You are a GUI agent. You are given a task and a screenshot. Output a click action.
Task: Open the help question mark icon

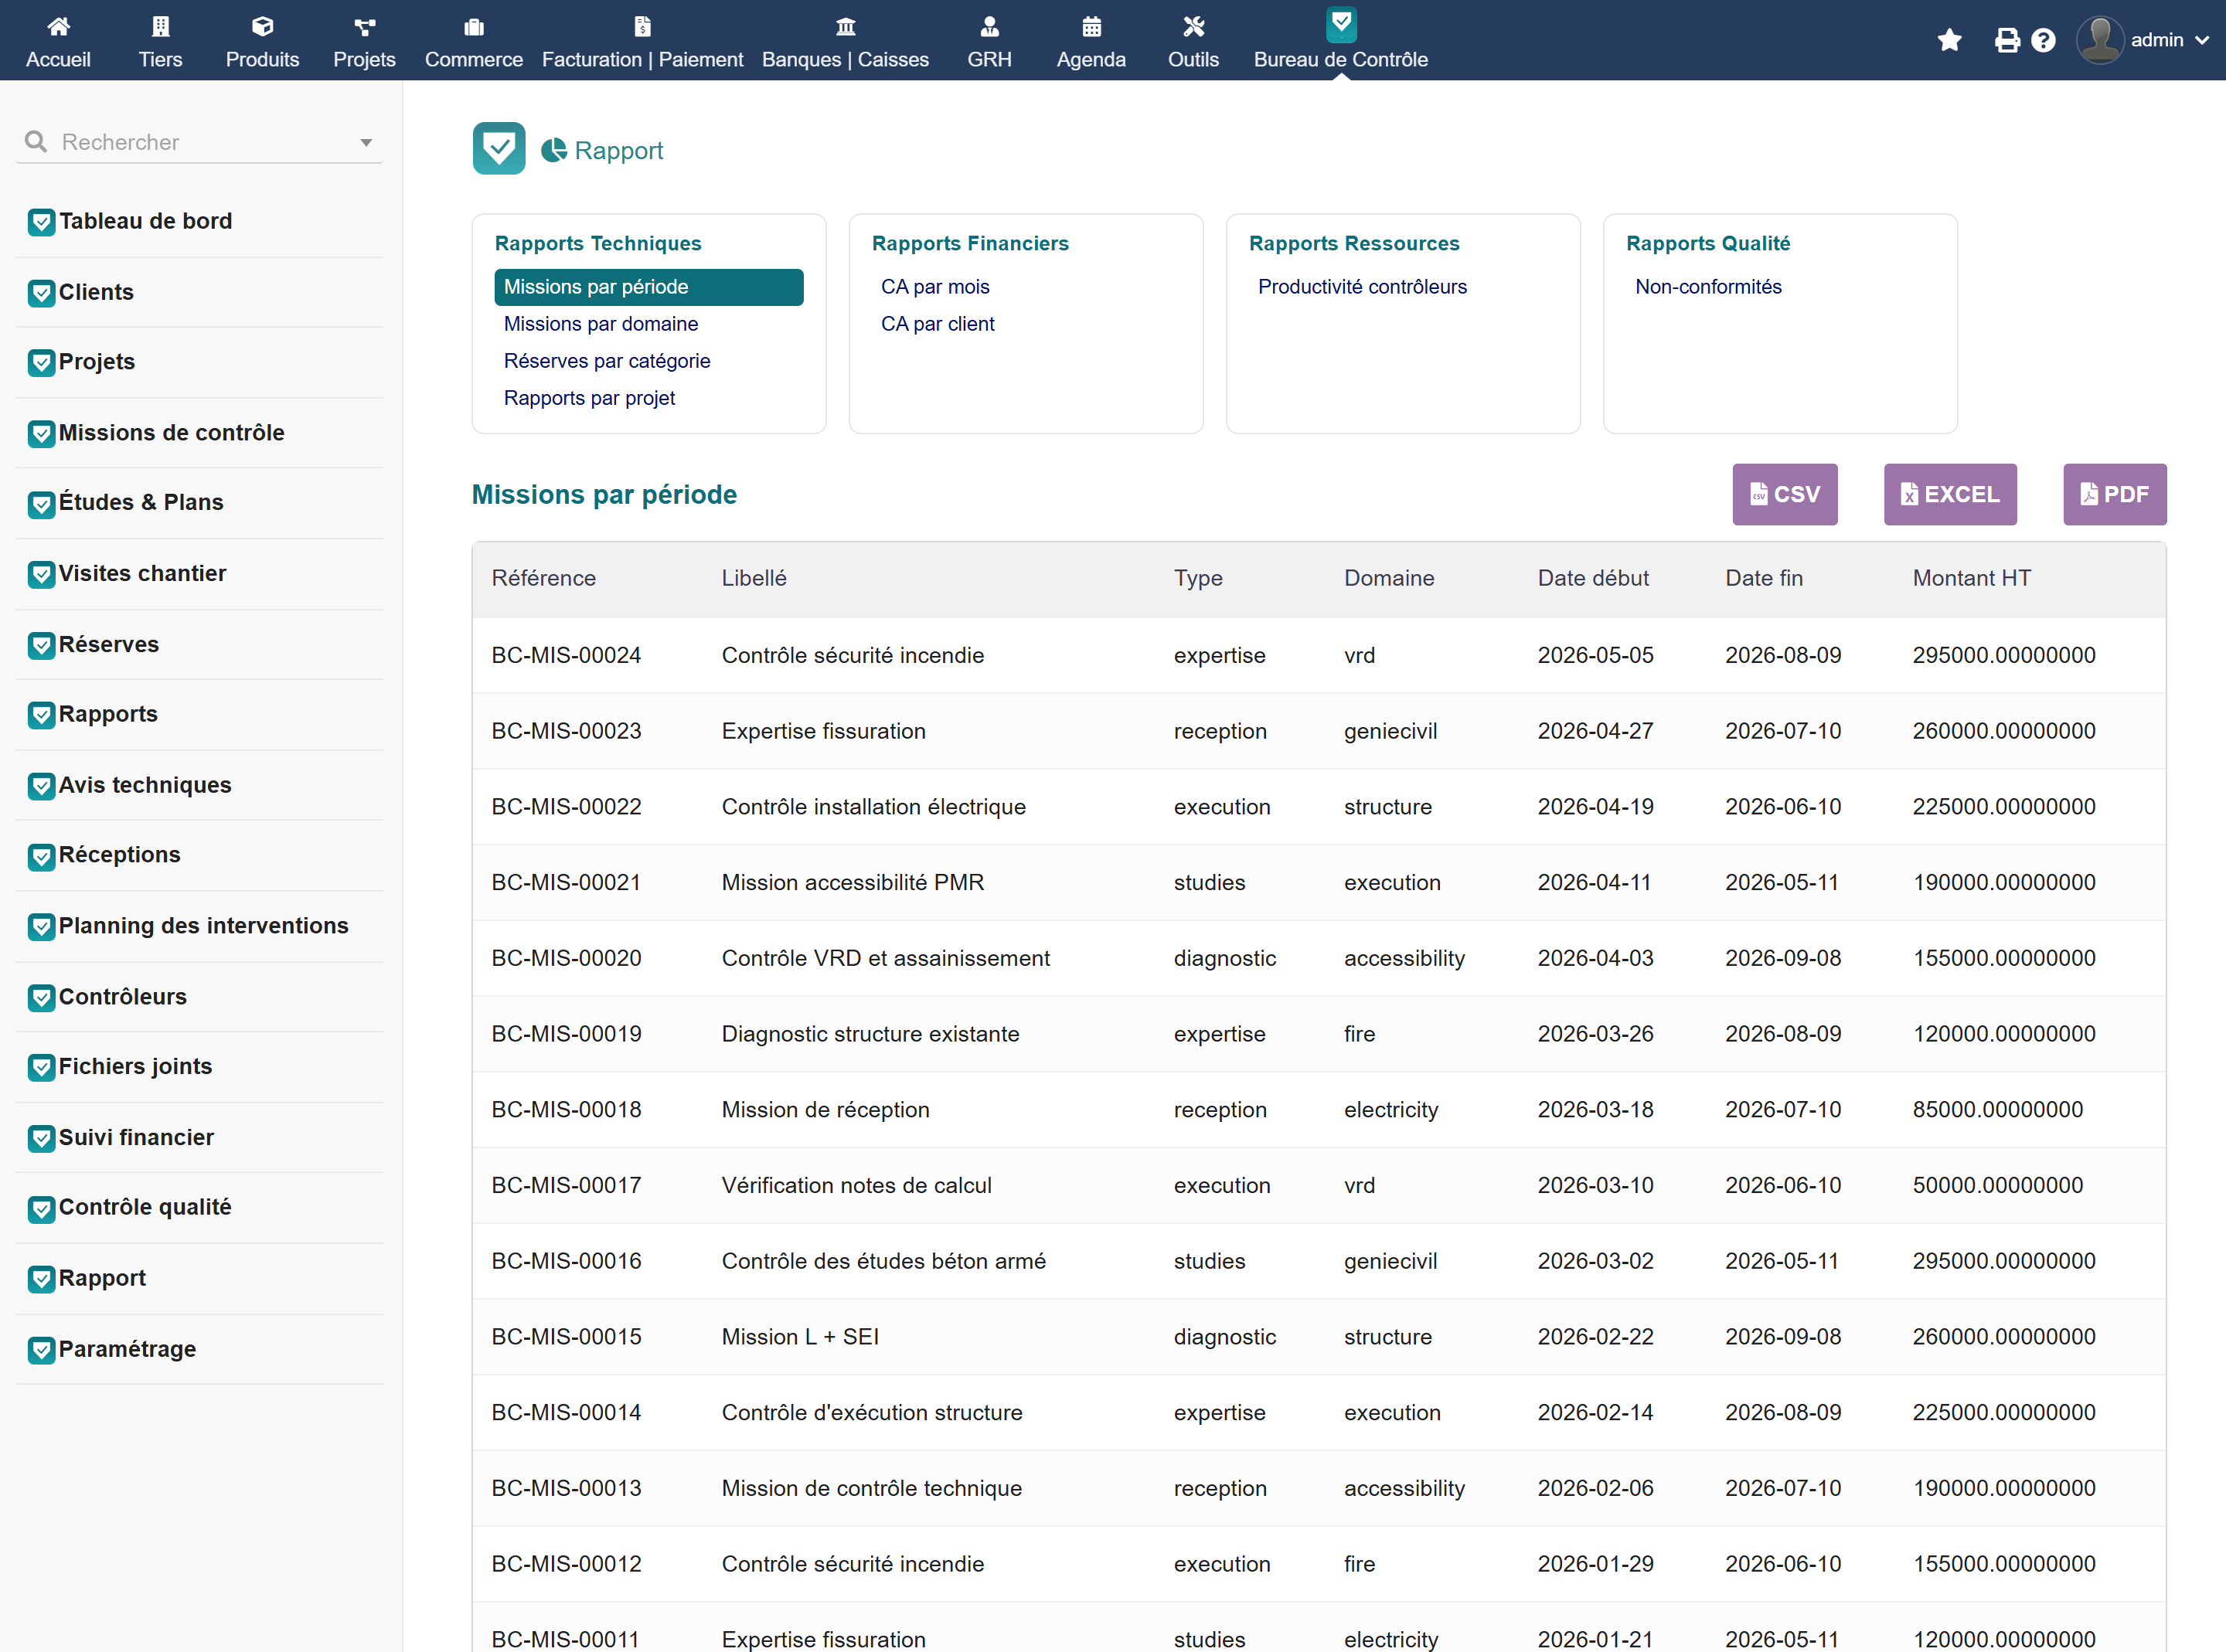click(x=2043, y=40)
